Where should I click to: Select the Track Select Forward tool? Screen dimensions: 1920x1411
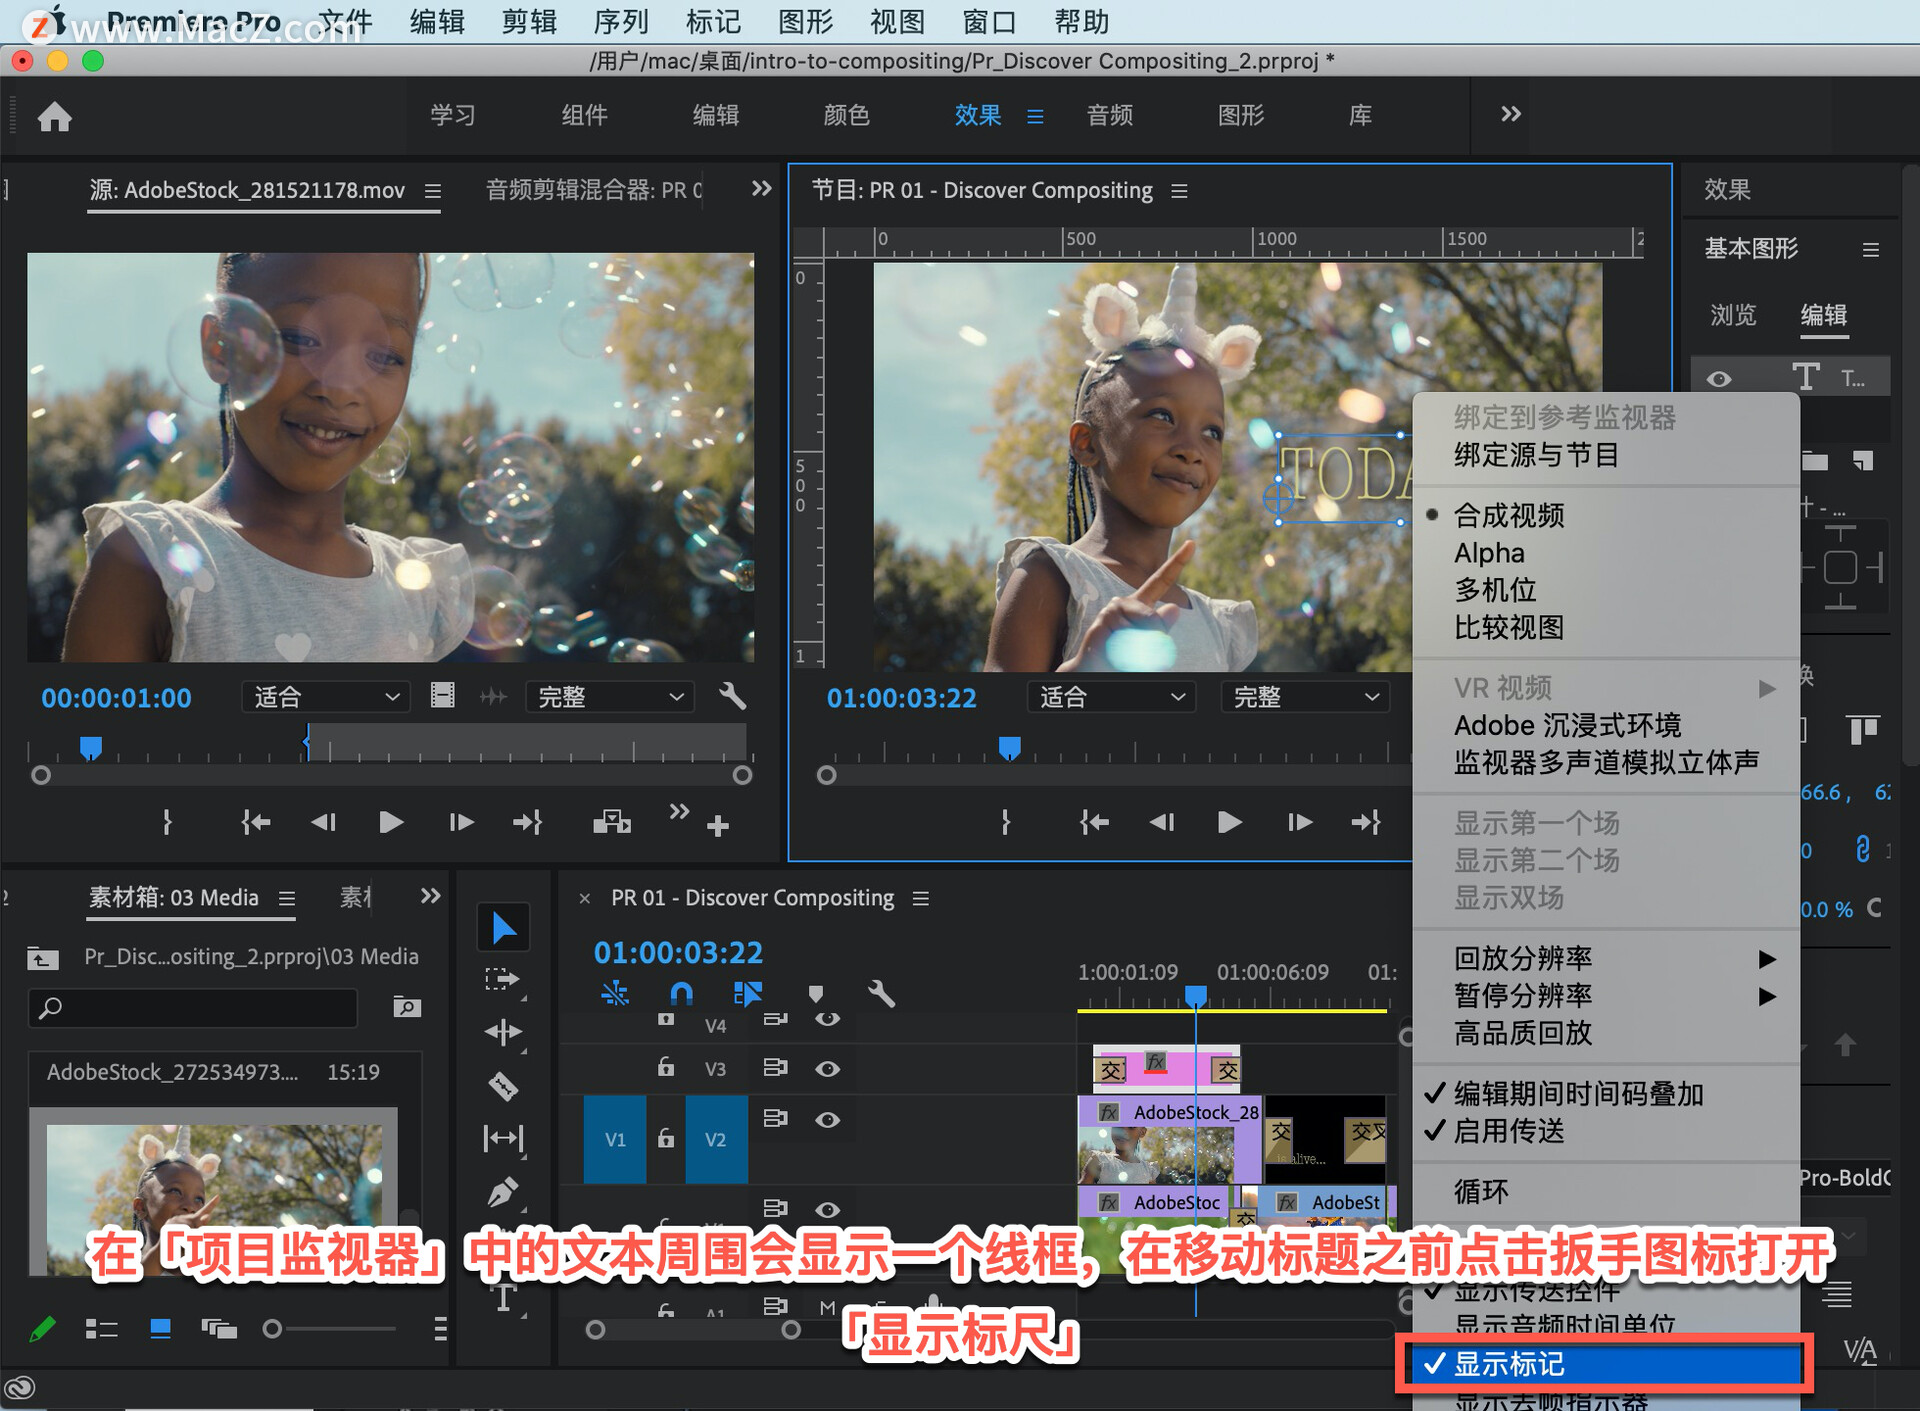(503, 980)
